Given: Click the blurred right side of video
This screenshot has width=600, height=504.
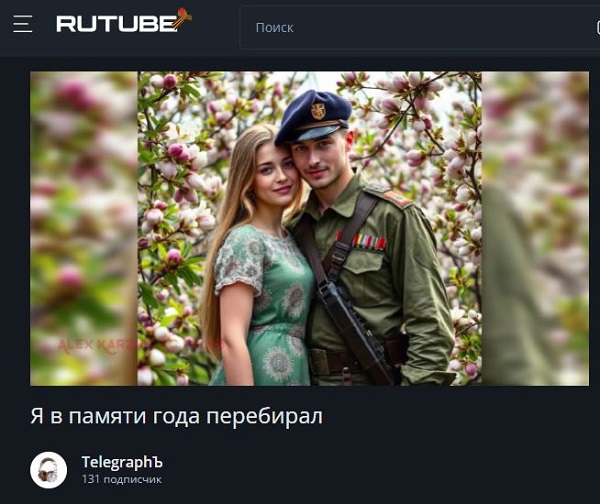Looking at the screenshot, I should pos(535,228).
